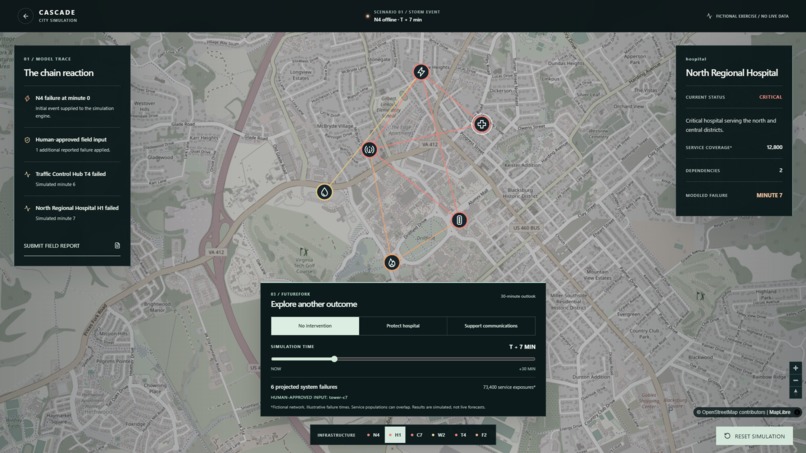This screenshot has height=453, width=806.
Task: Click the document icon beside Submit Field Report
Action: tap(117, 245)
